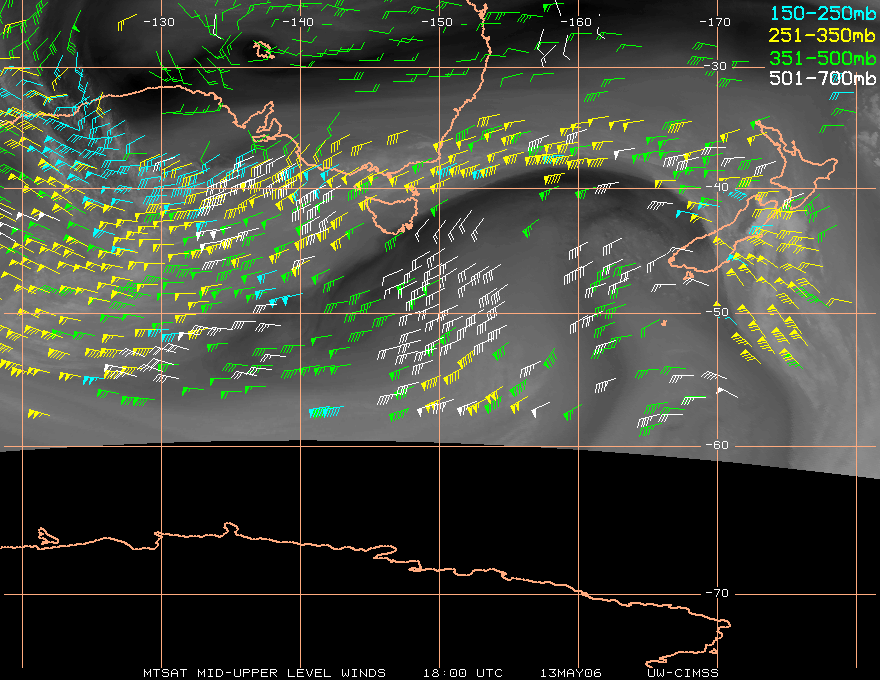Click the -70 latitude label
This screenshot has height=680, width=880.
[717, 593]
